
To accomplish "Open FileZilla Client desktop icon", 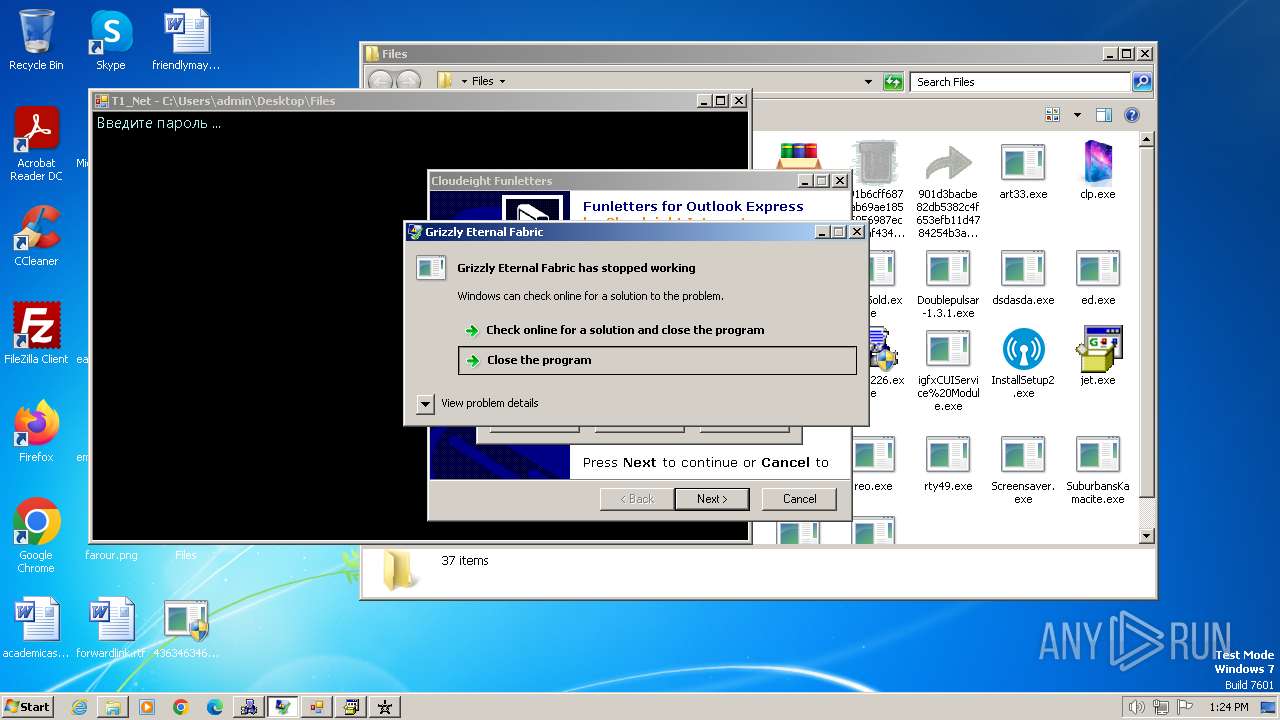I will coord(36,333).
